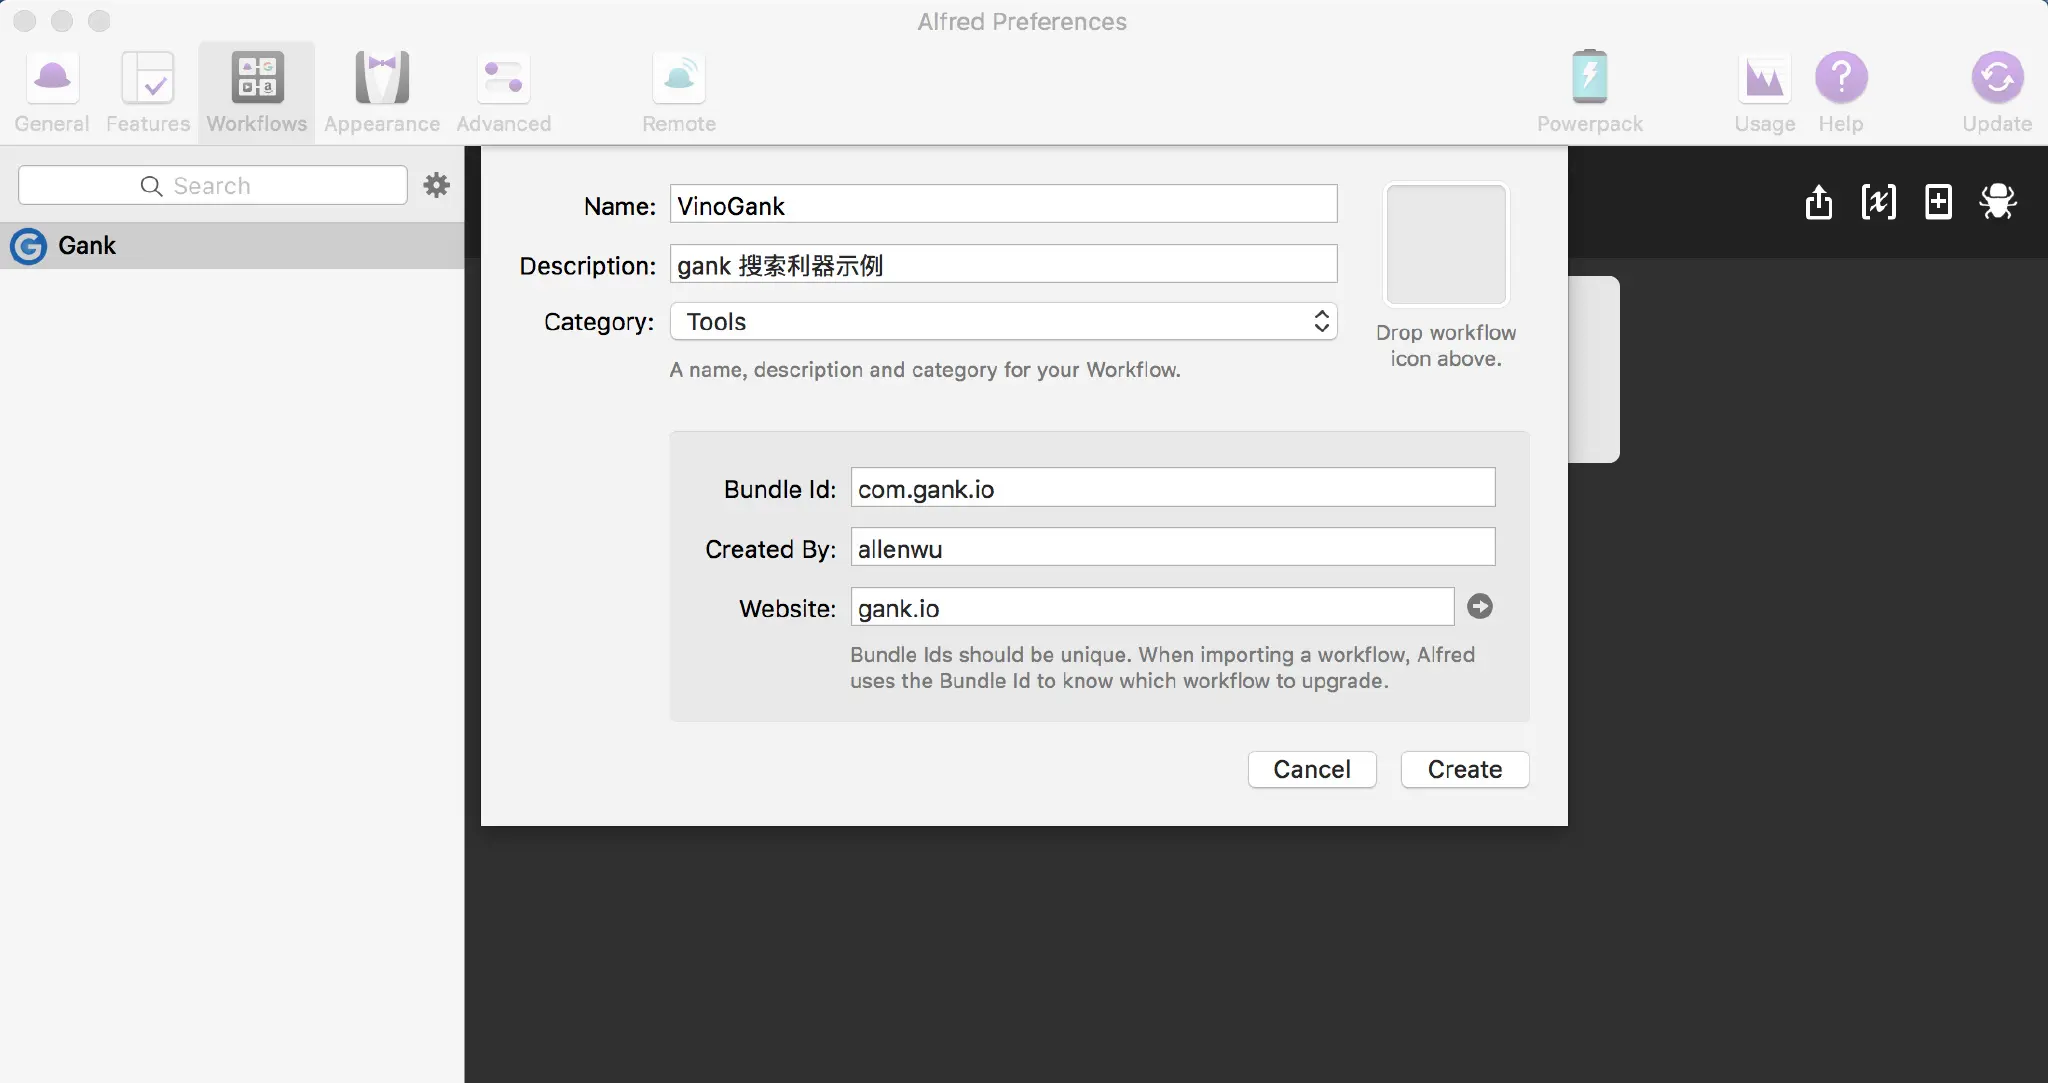This screenshot has width=2048, height=1083.
Task: Open the Appearance preferences tab
Action: click(x=382, y=92)
